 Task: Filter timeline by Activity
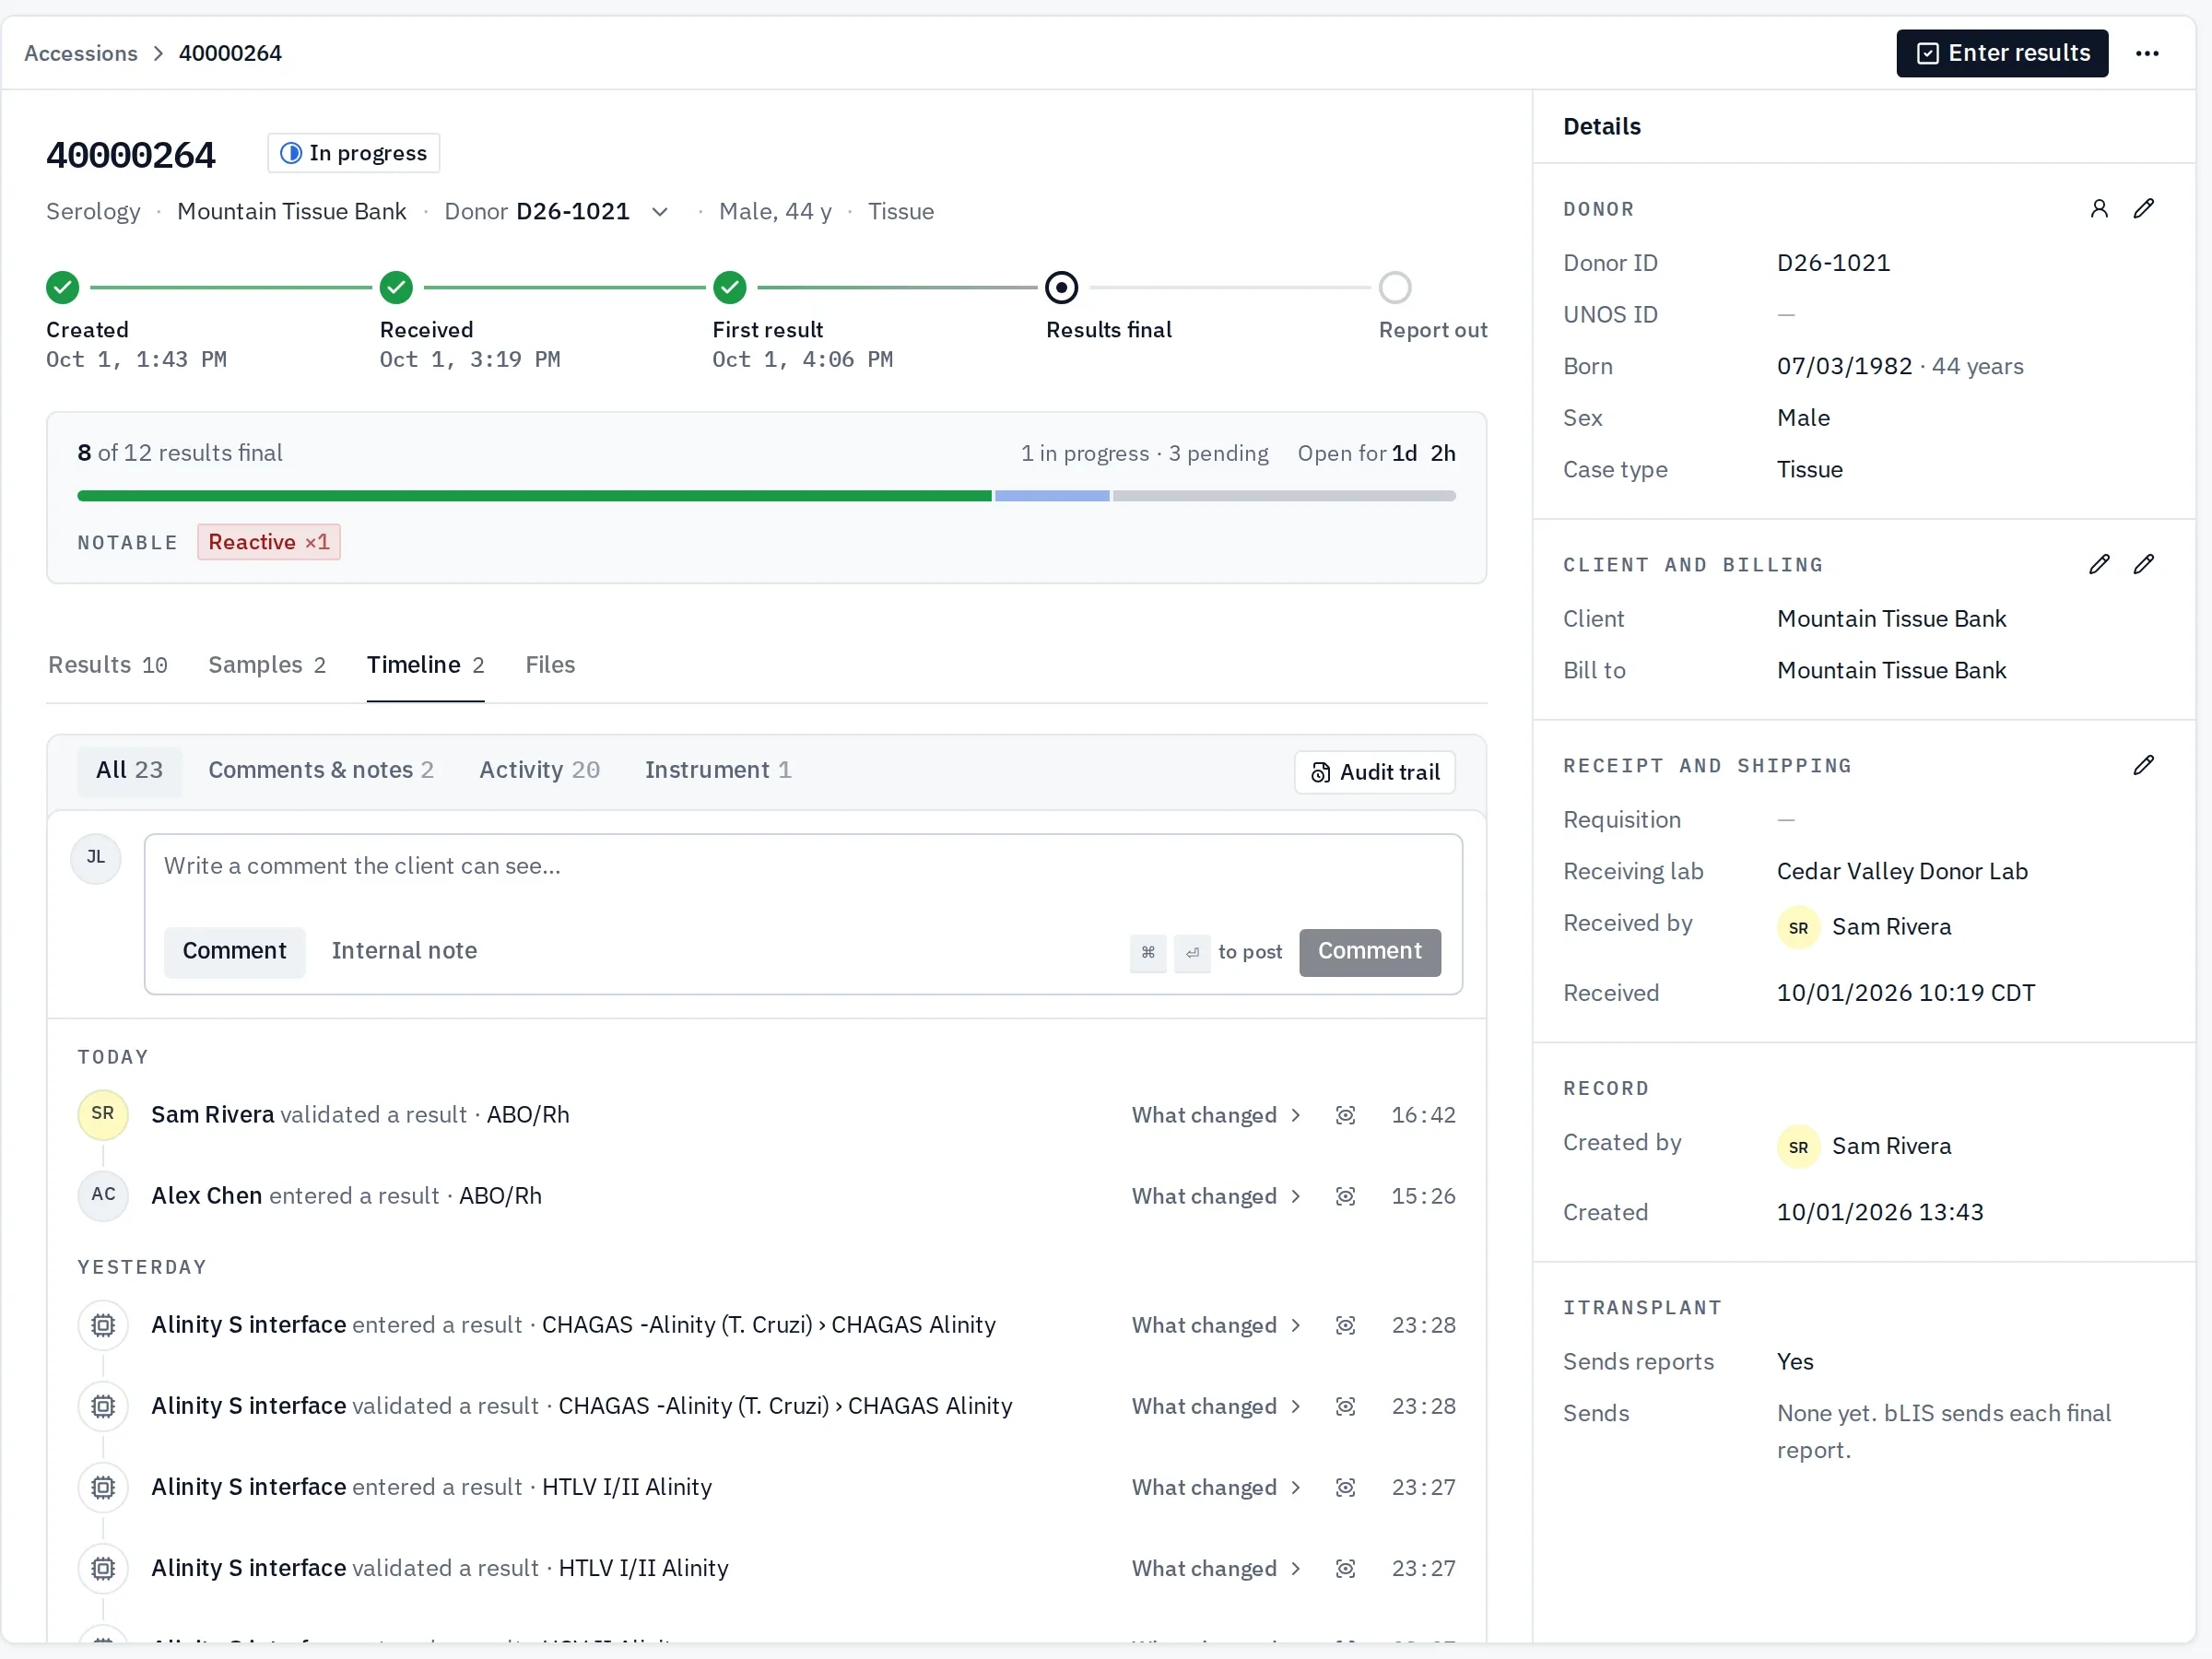tap(539, 770)
